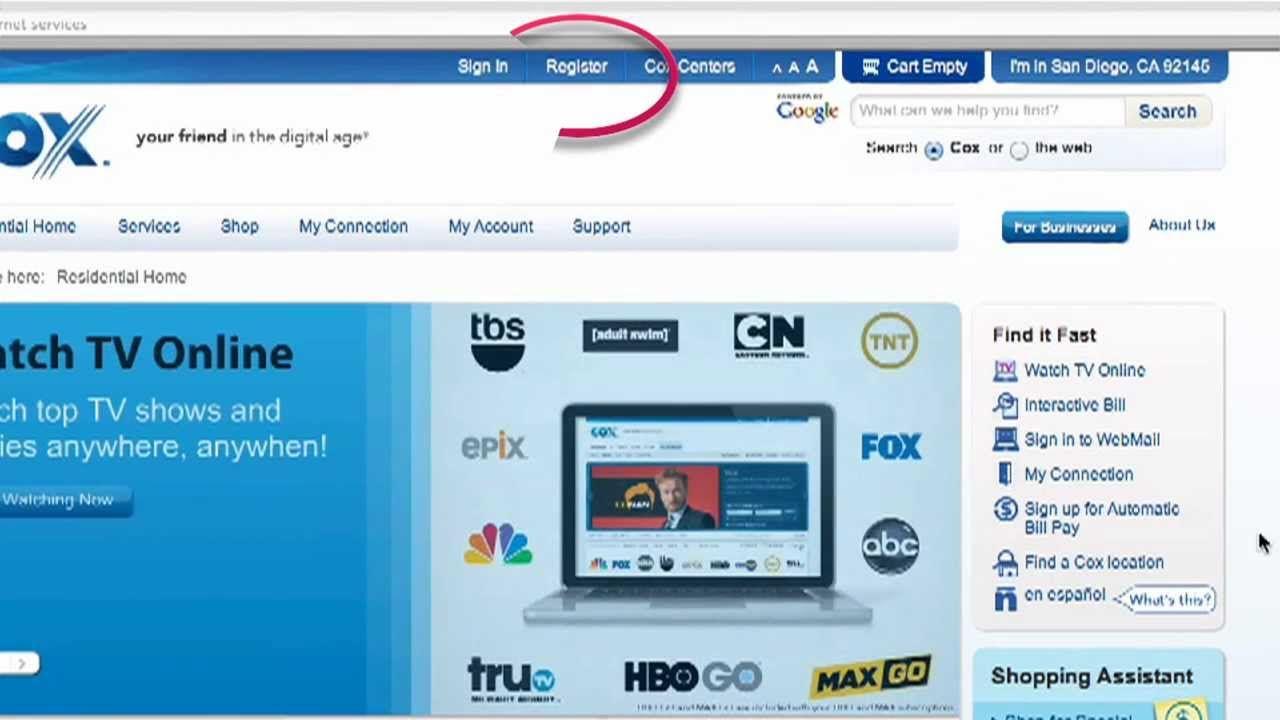The image size is (1280, 720).
Task: Open the Support menu
Action: pyautogui.click(x=601, y=227)
